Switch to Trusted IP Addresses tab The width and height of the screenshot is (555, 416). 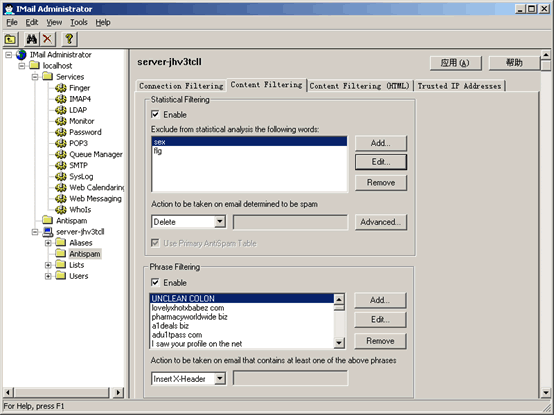click(459, 86)
